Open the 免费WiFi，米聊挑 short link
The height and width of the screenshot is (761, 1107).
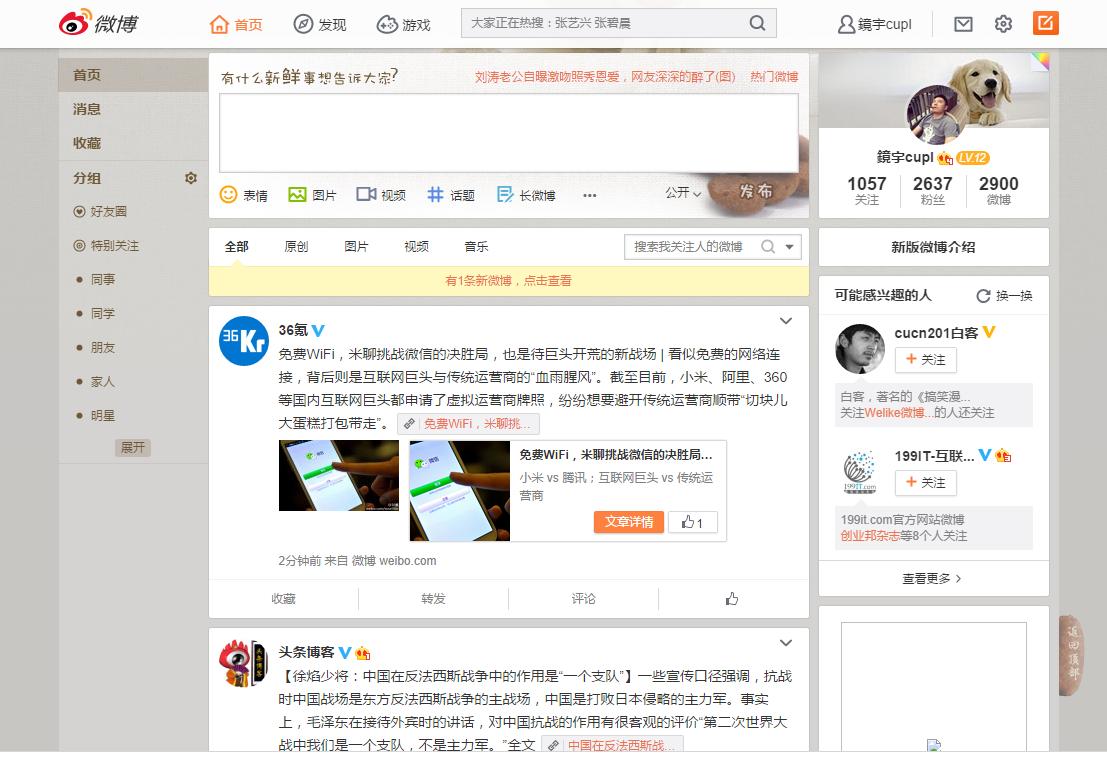tap(469, 424)
